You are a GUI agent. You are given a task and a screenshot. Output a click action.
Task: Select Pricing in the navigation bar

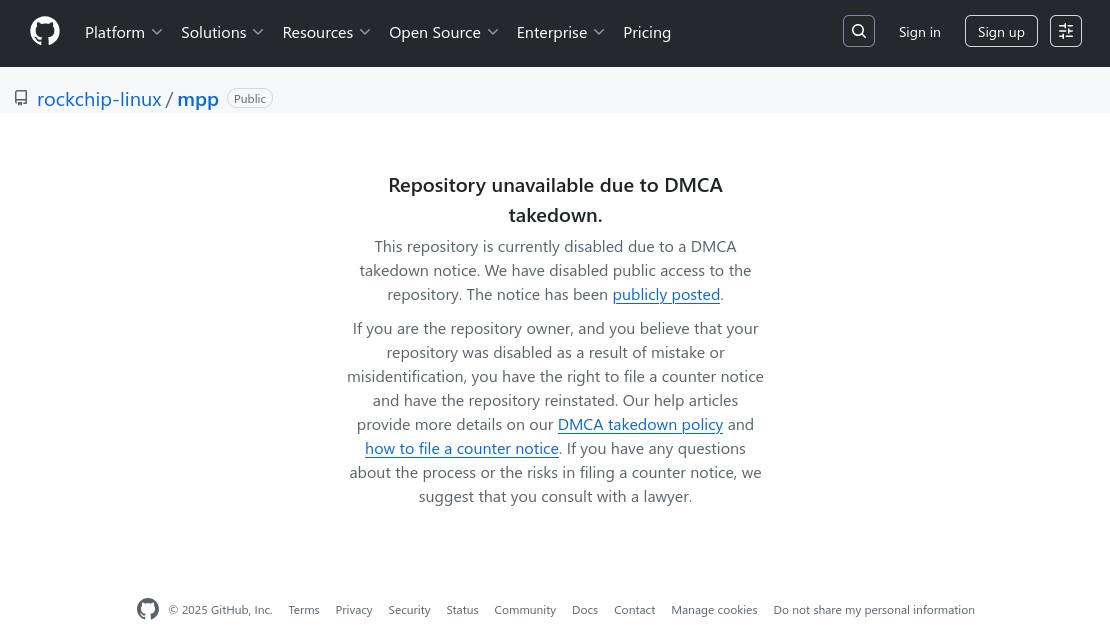pyautogui.click(x=647, y=31)
